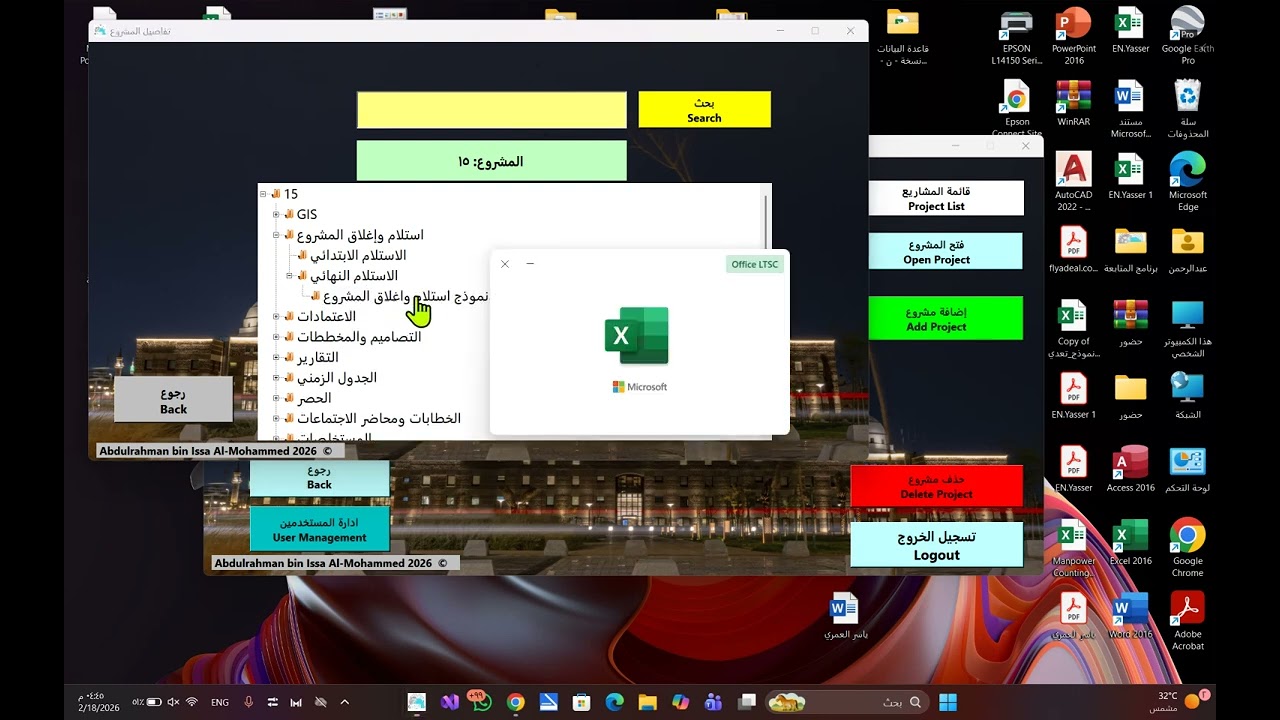
Task: Select نموذج استلام واغلاق المشروع tree item
Action: 405,296
